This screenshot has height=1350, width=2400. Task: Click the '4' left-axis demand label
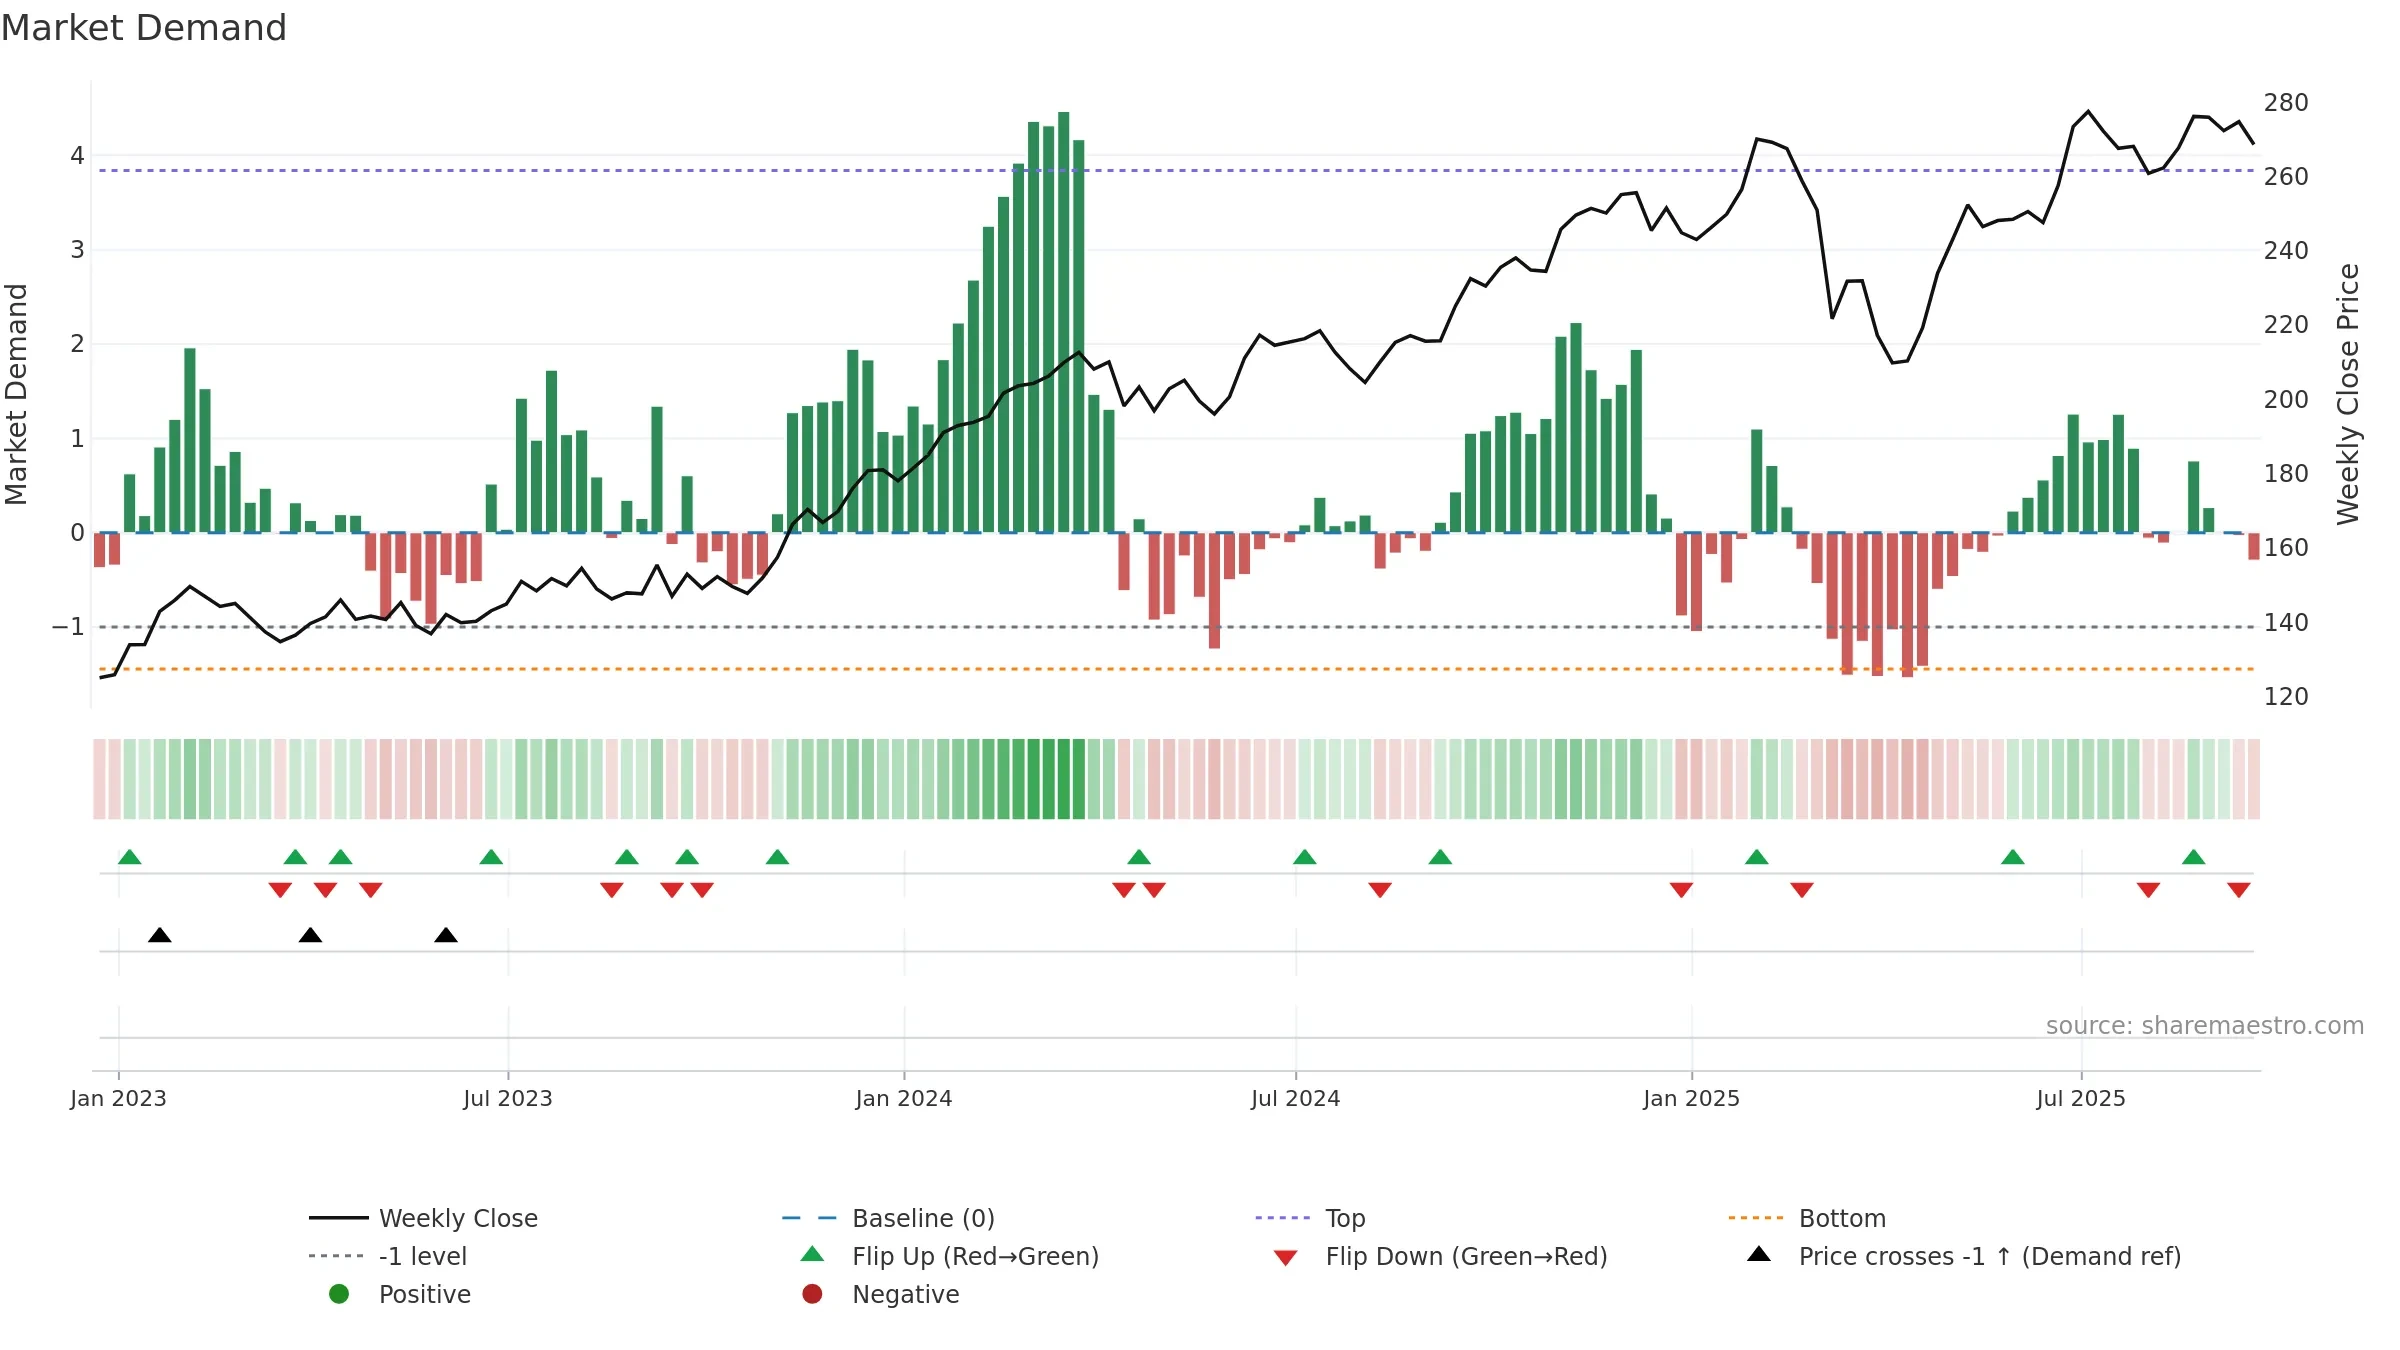point(77,156)
